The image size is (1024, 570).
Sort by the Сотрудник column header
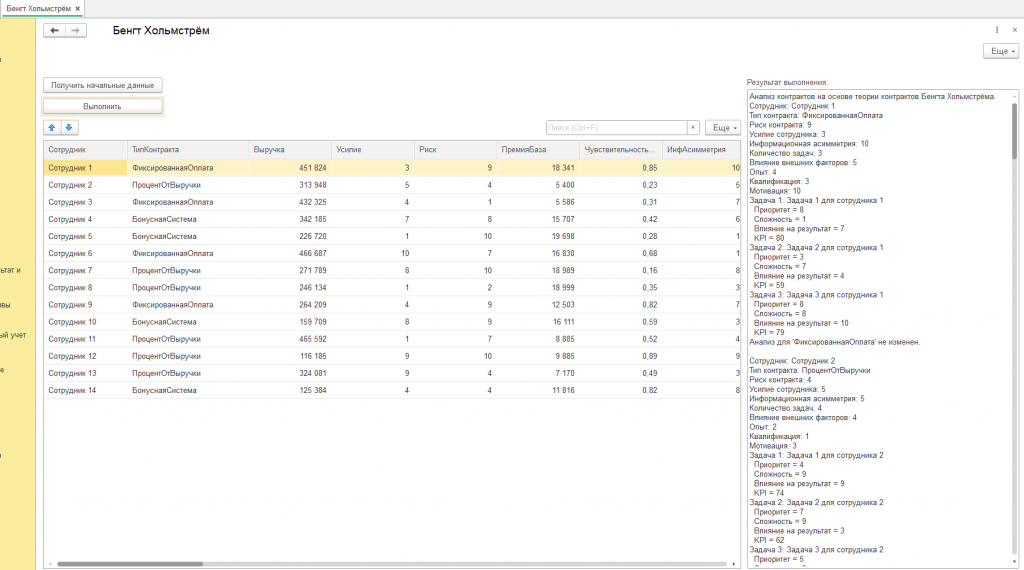click(86, 150)
